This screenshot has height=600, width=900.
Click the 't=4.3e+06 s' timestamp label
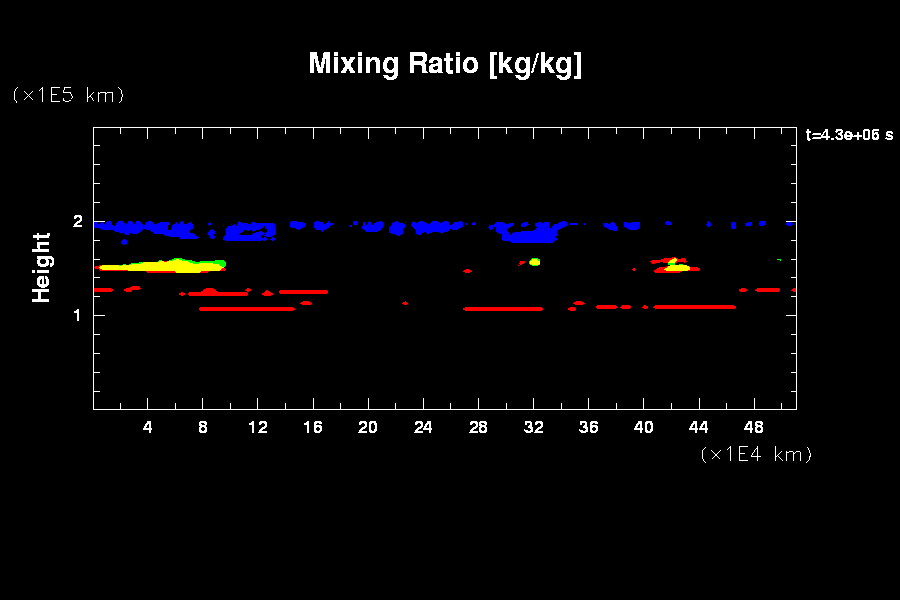coord(849,135)
